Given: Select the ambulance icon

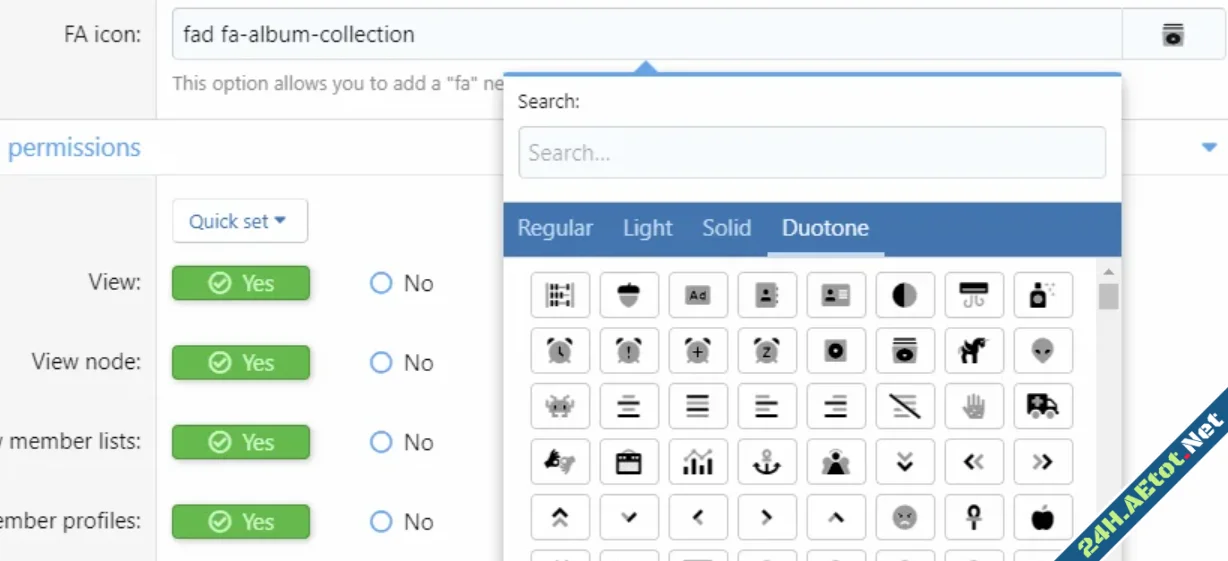Looking at the screenshot, I should [1043, 406].
